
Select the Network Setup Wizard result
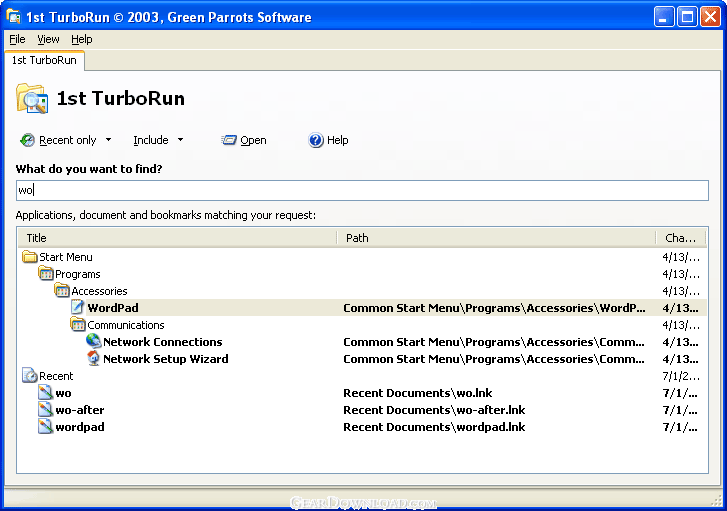click(x=166, y=359)
